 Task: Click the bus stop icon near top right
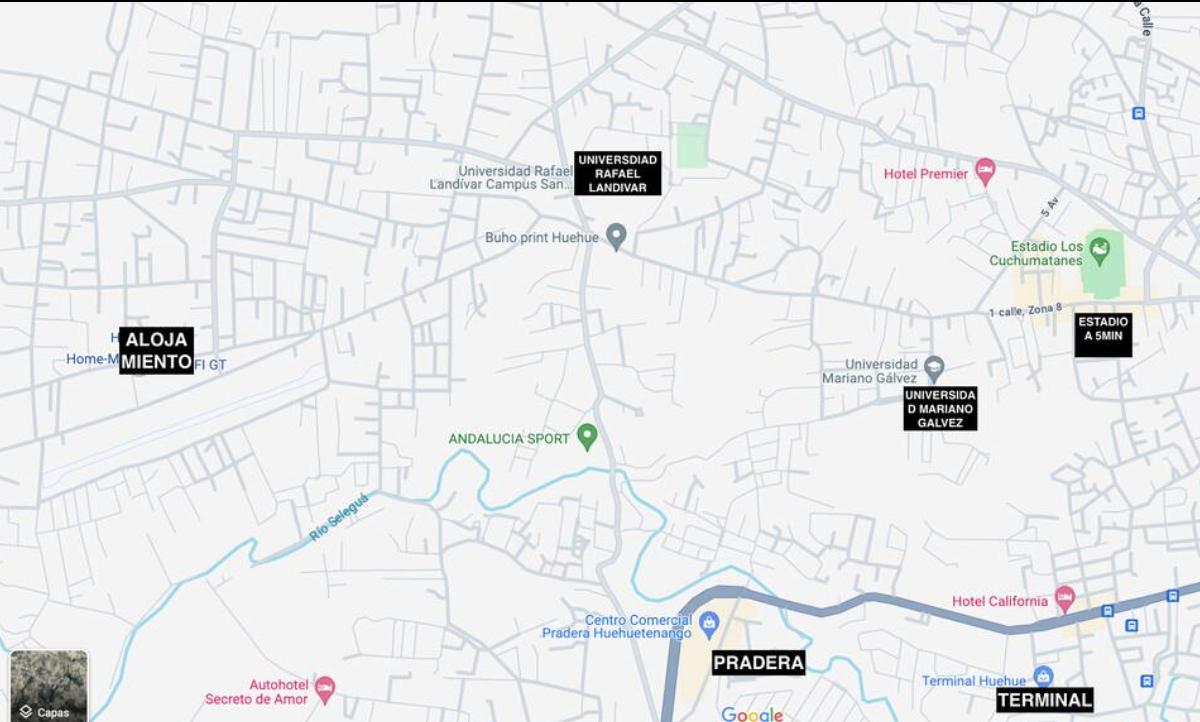(x=1138, y=113)
